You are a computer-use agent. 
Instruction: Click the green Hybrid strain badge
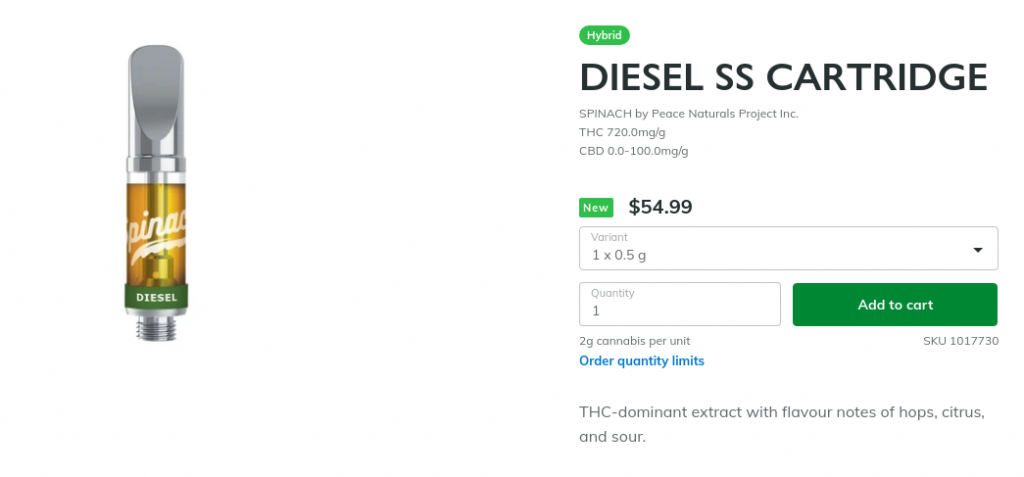point(604,35)
